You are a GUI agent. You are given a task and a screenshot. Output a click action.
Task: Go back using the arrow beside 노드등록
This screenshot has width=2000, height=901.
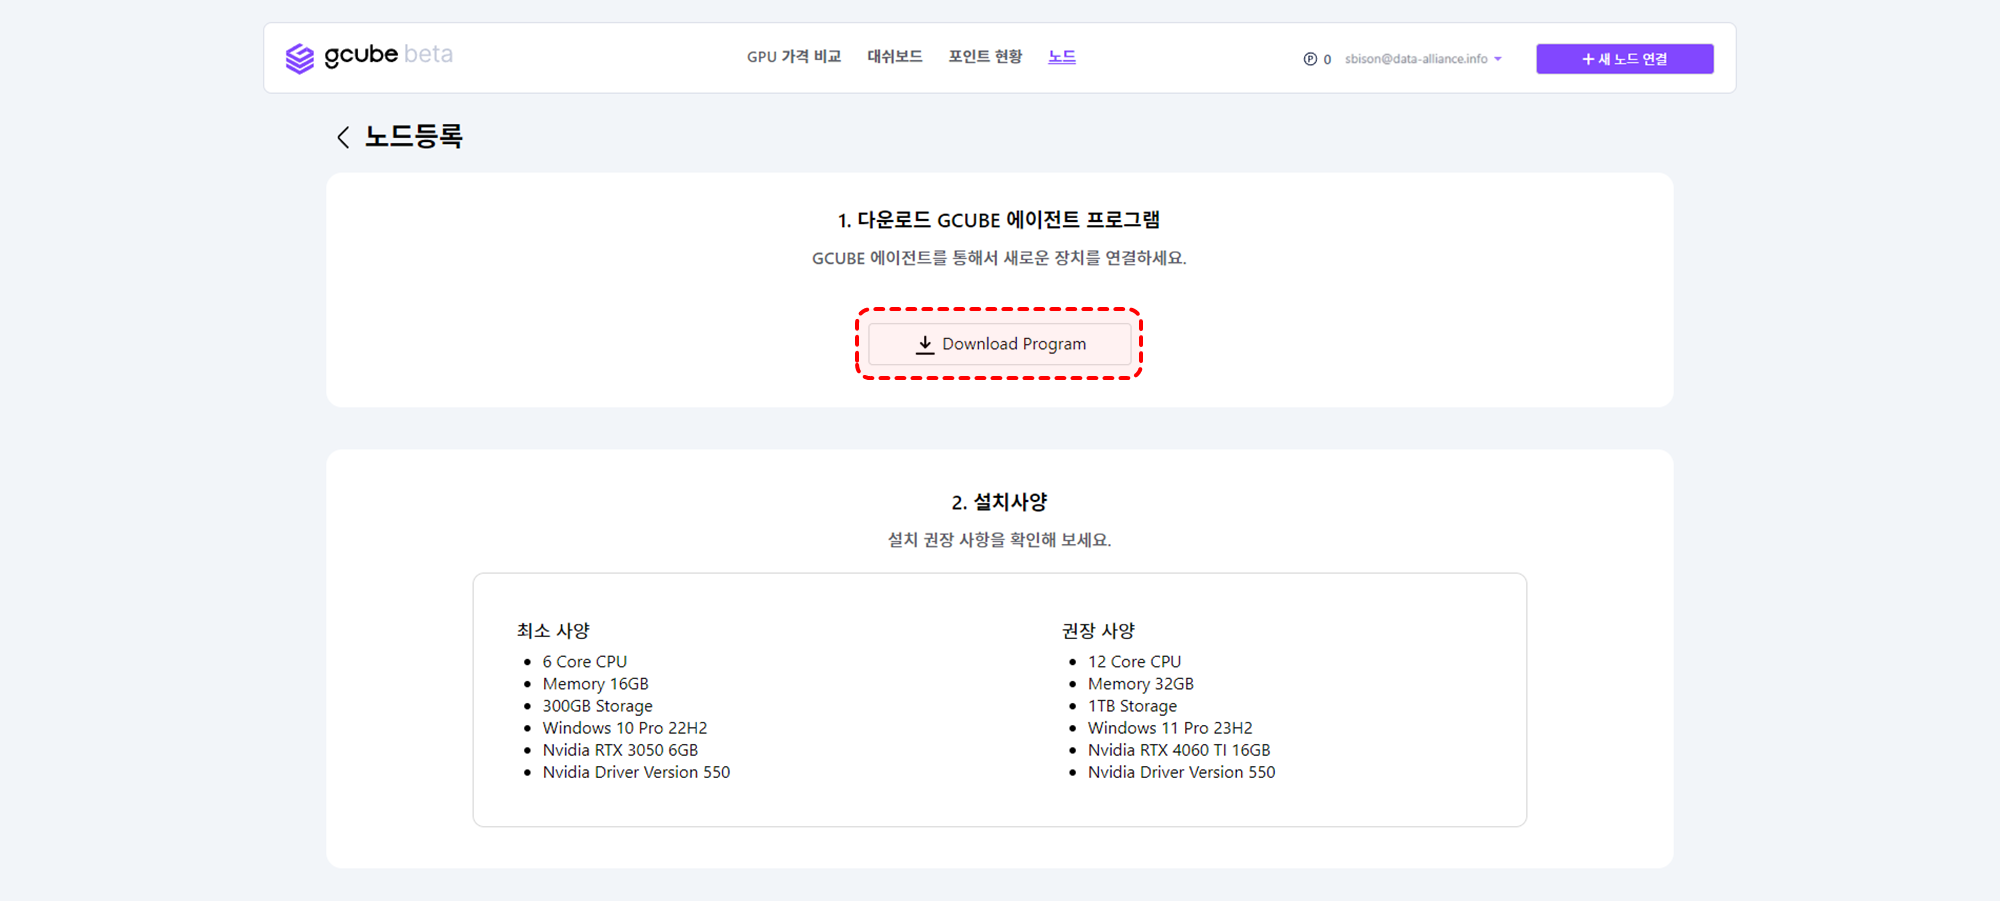343,137
